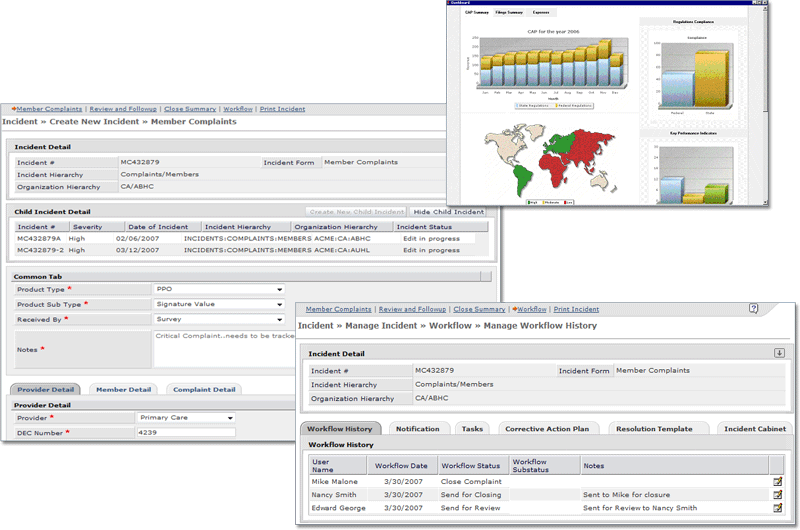The image size is (800, 530).
Task: Select the Corrective Action Plan tab
Action: [545, 429]
